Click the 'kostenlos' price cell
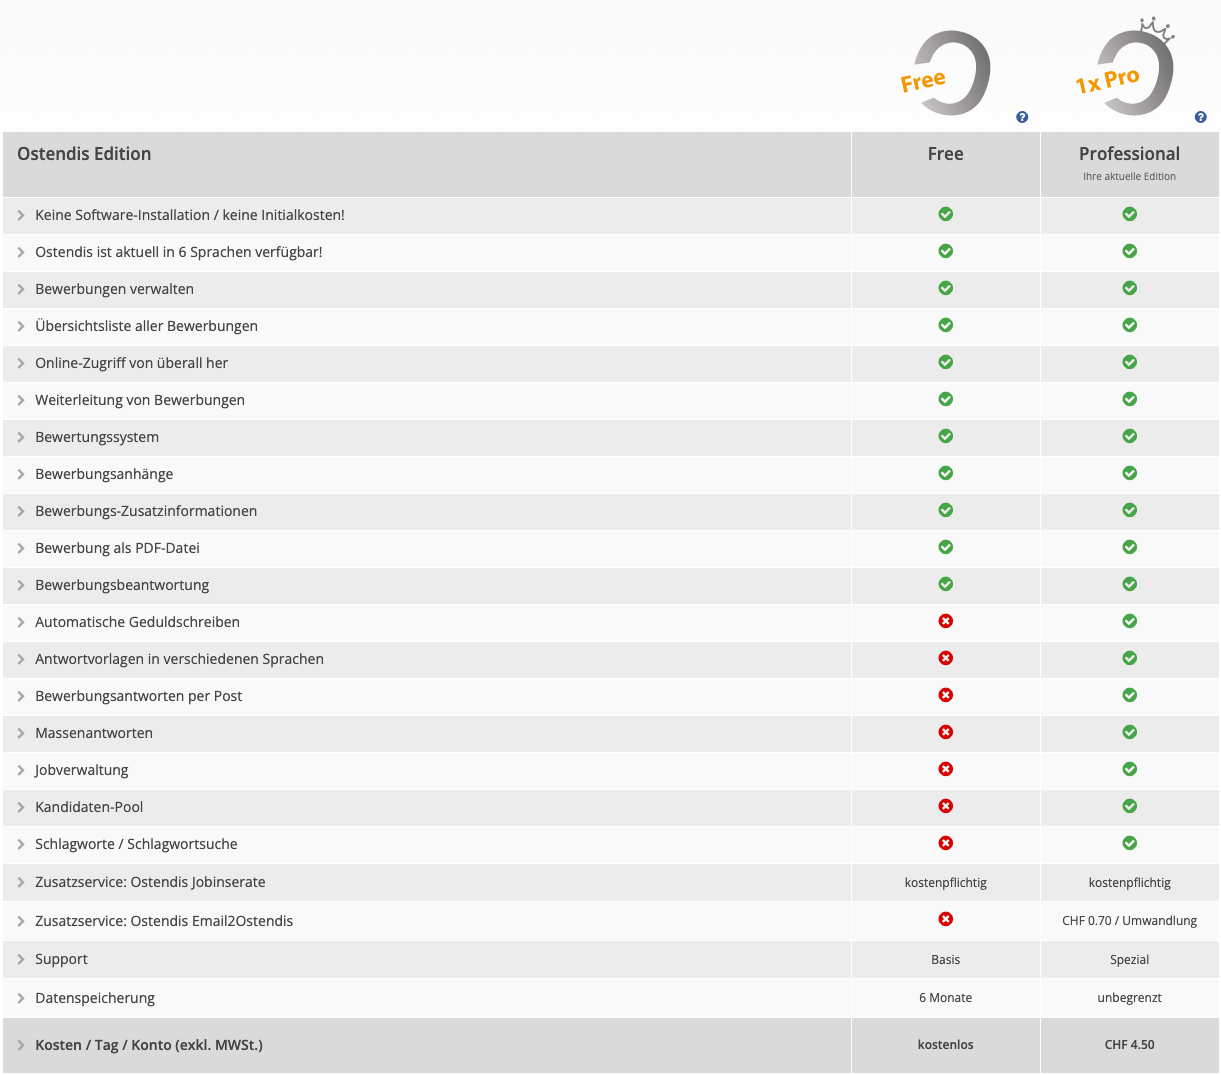The height and width of the screenshot is (1075, 1221). pyautogui.click(x=946, y=1045)
